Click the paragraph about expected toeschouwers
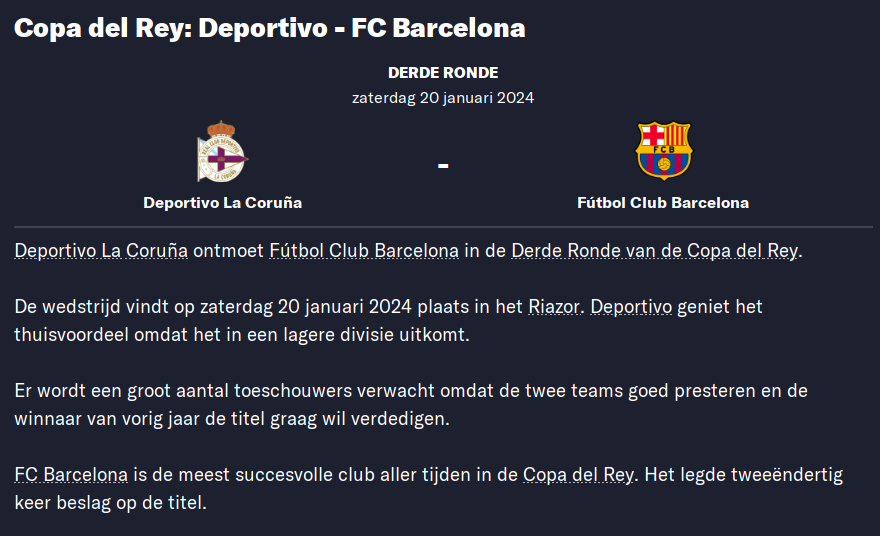 coord(411,405)
